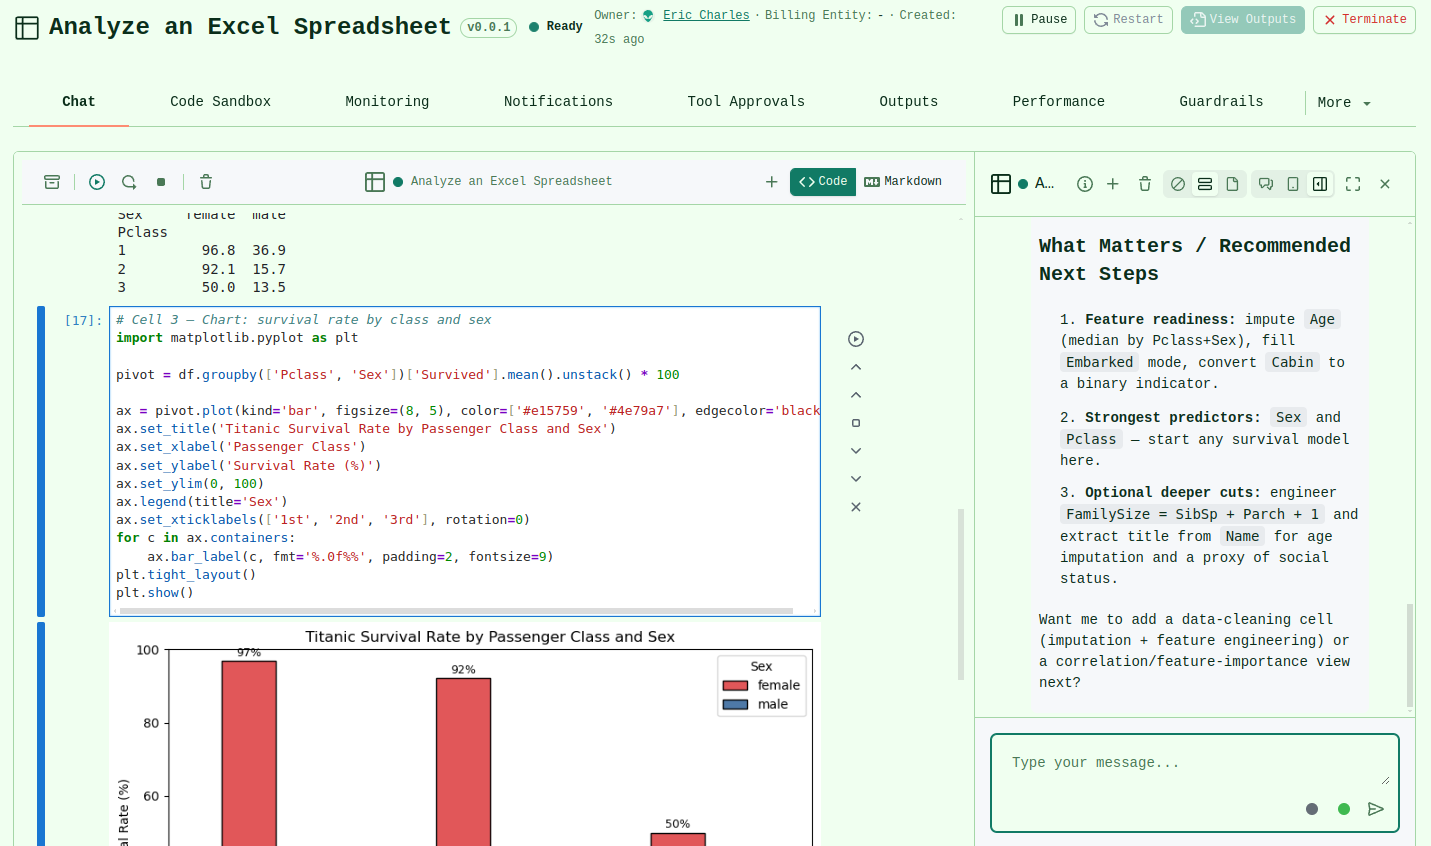1431x846 pixels.
Task: Click the horizontal scrollbar under code cell
Action: click(456, 610)
